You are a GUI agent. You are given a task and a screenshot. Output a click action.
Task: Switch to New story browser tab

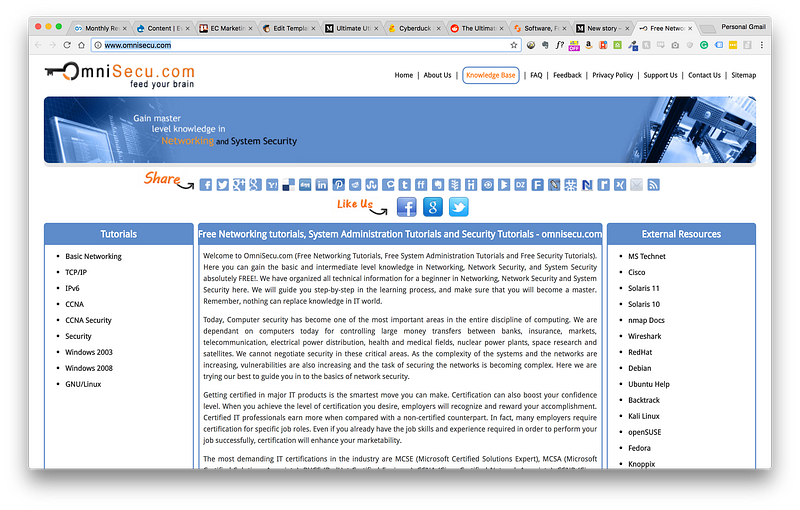[603, 28]
